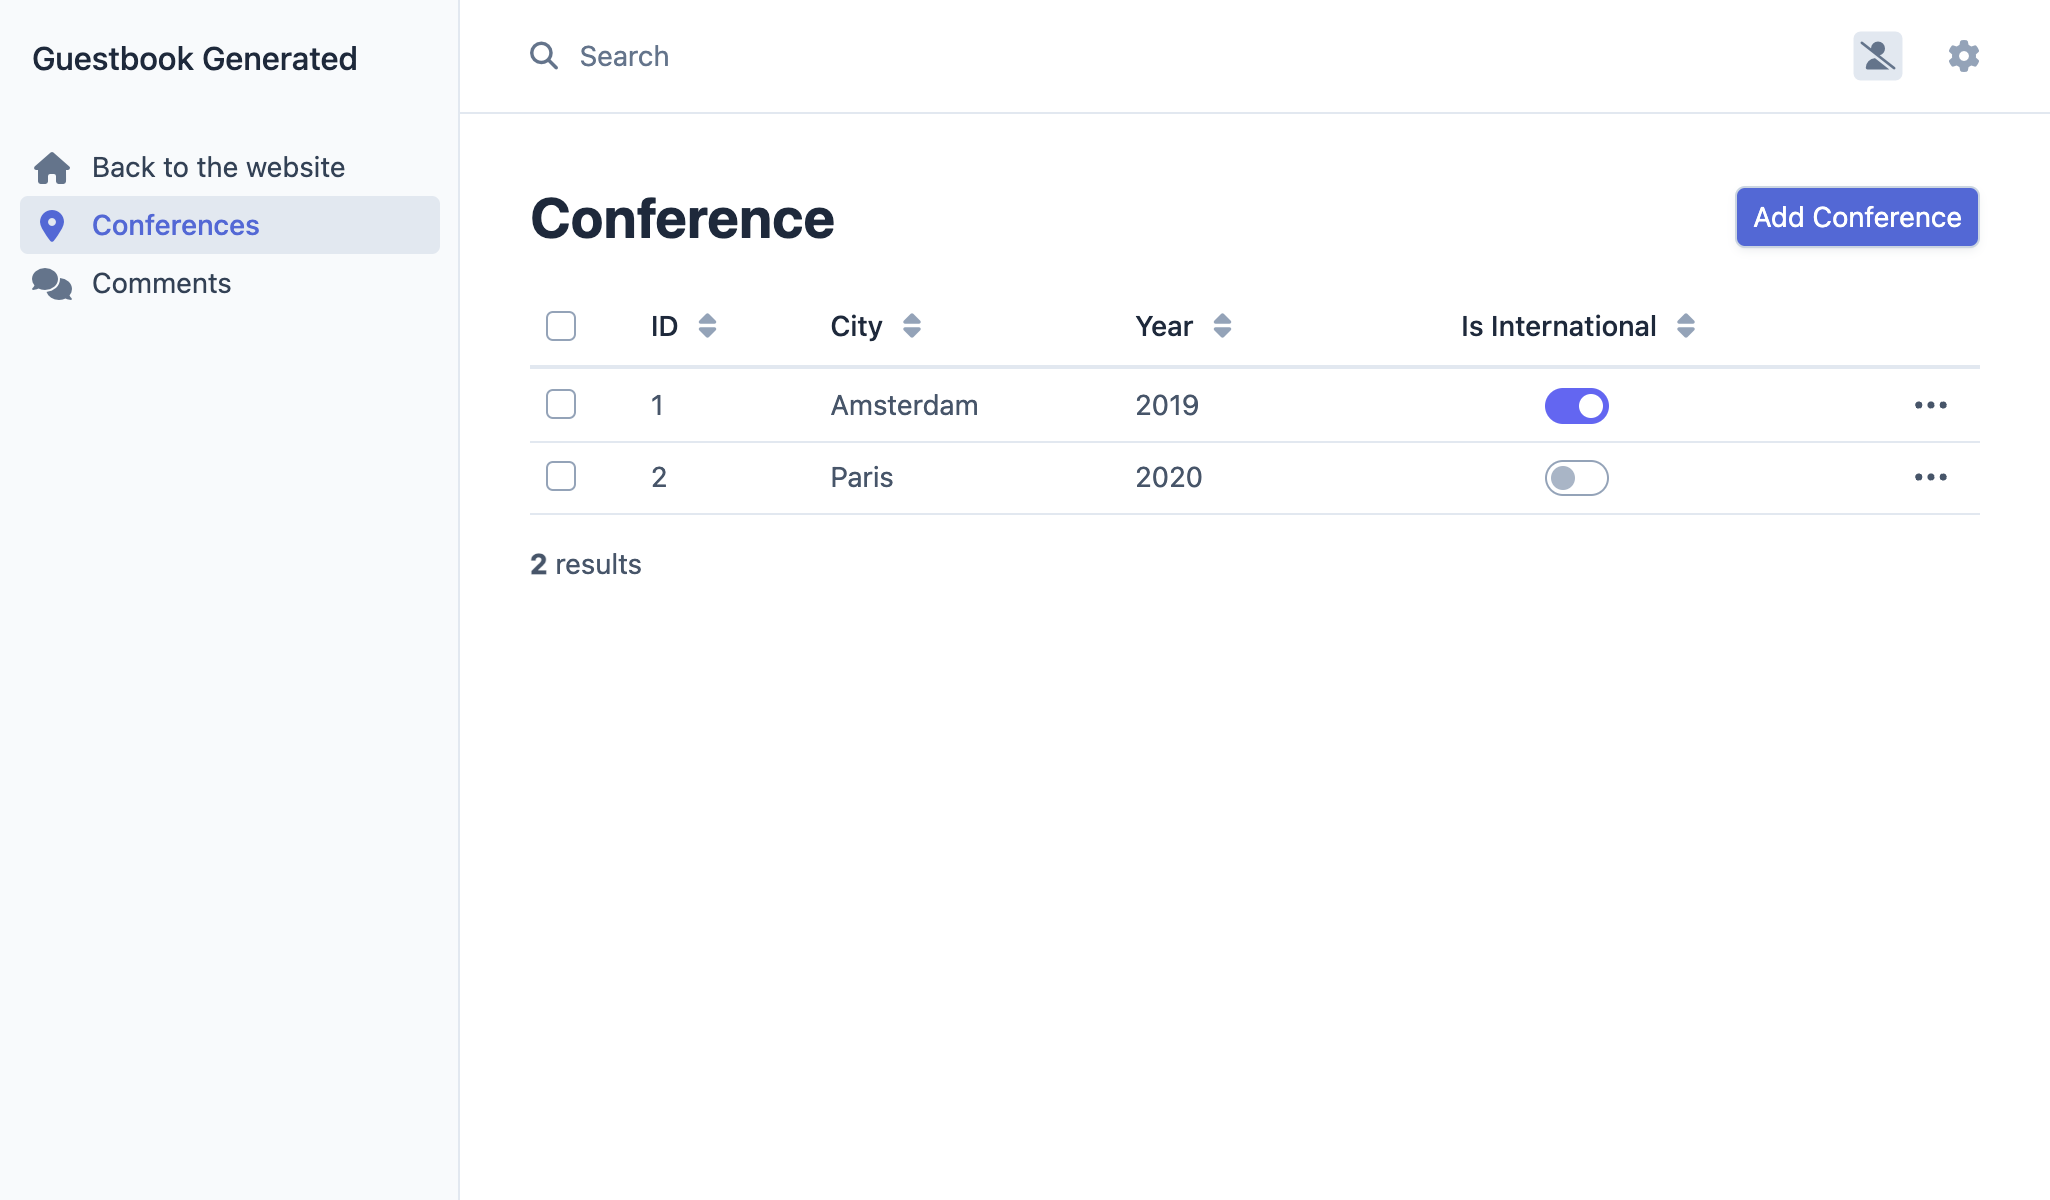Click the Conferences map pin icon
2050x1200 pixels.
pyautogui.click(x=52, y=226)
